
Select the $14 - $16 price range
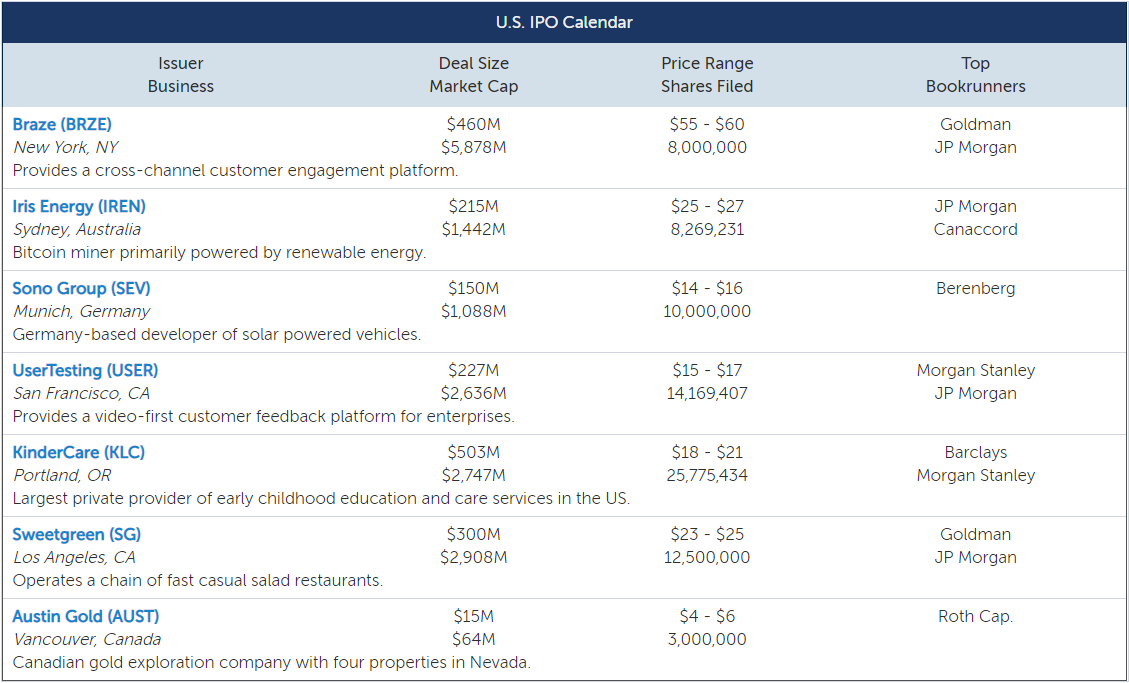(707, 289)
